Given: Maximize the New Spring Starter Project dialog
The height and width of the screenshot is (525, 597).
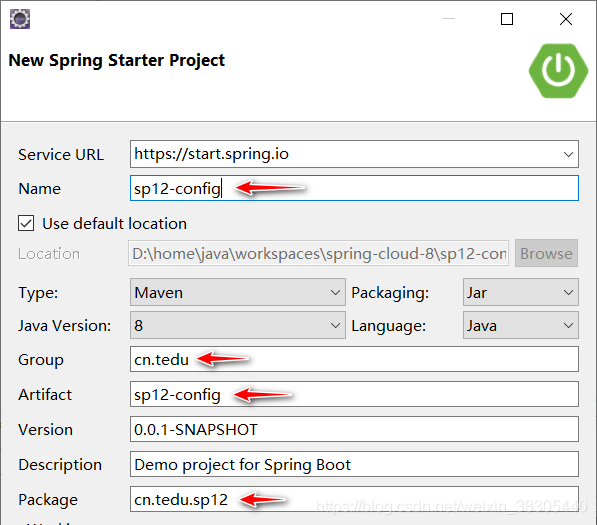Looking at the screenshot, I should pyautogui.click(x=507, y=19).
